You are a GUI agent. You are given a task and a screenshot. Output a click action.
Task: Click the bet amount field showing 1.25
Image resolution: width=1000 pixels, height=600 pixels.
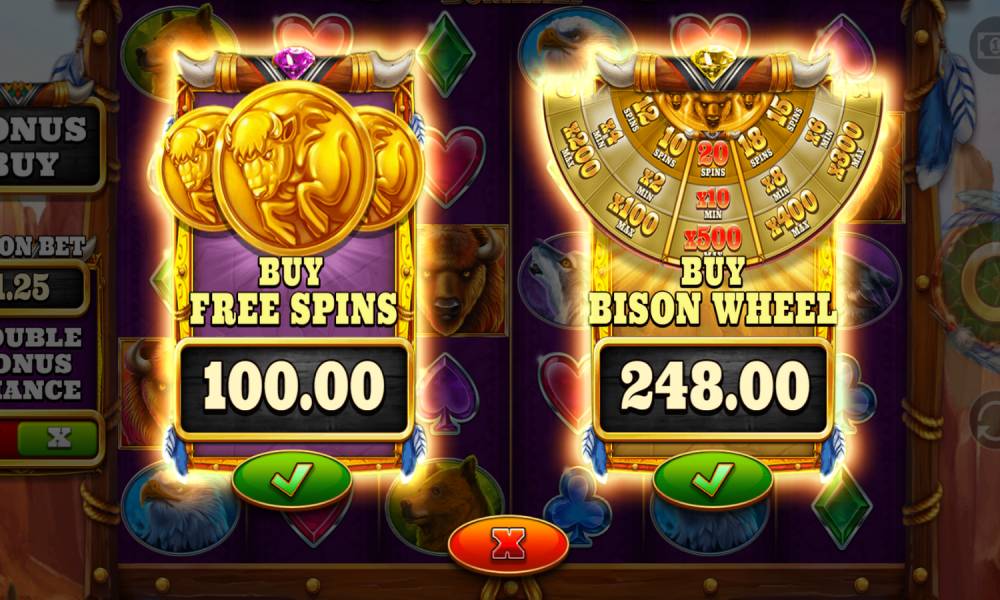41,288
